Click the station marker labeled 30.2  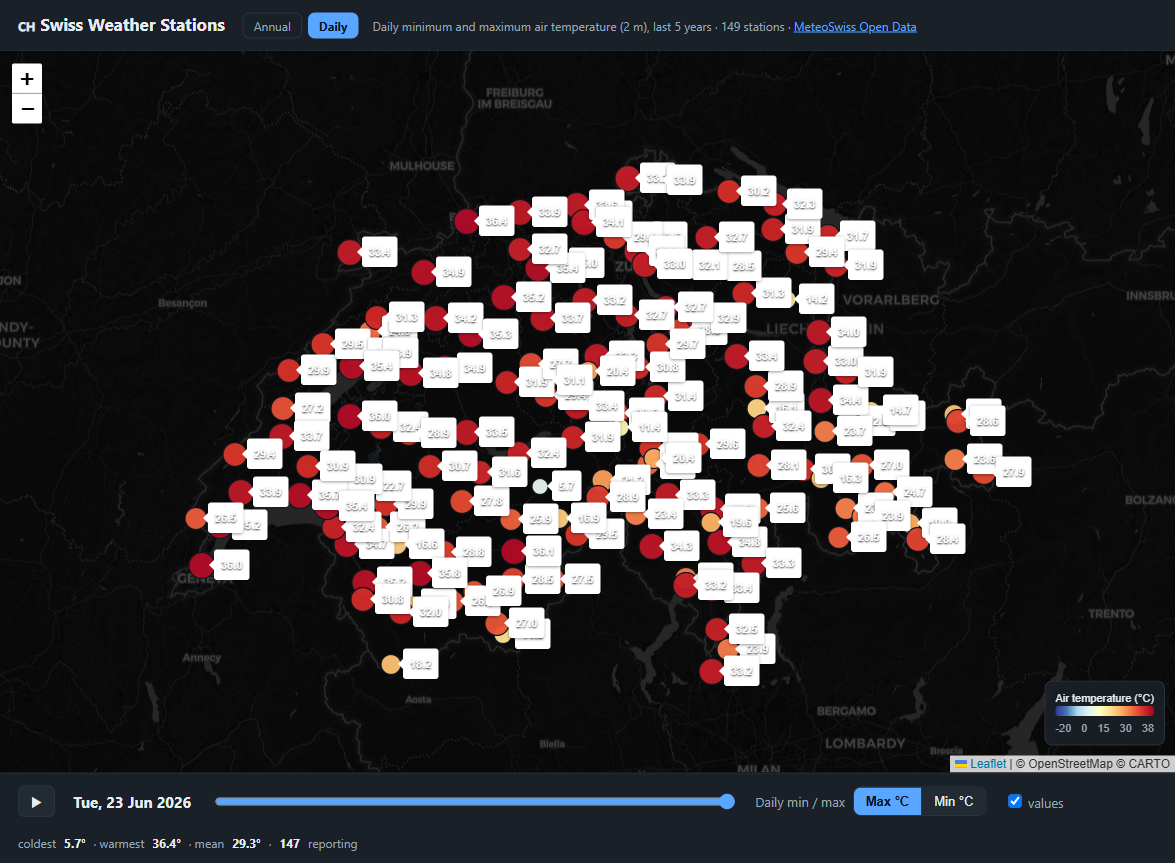pos(728,191)
